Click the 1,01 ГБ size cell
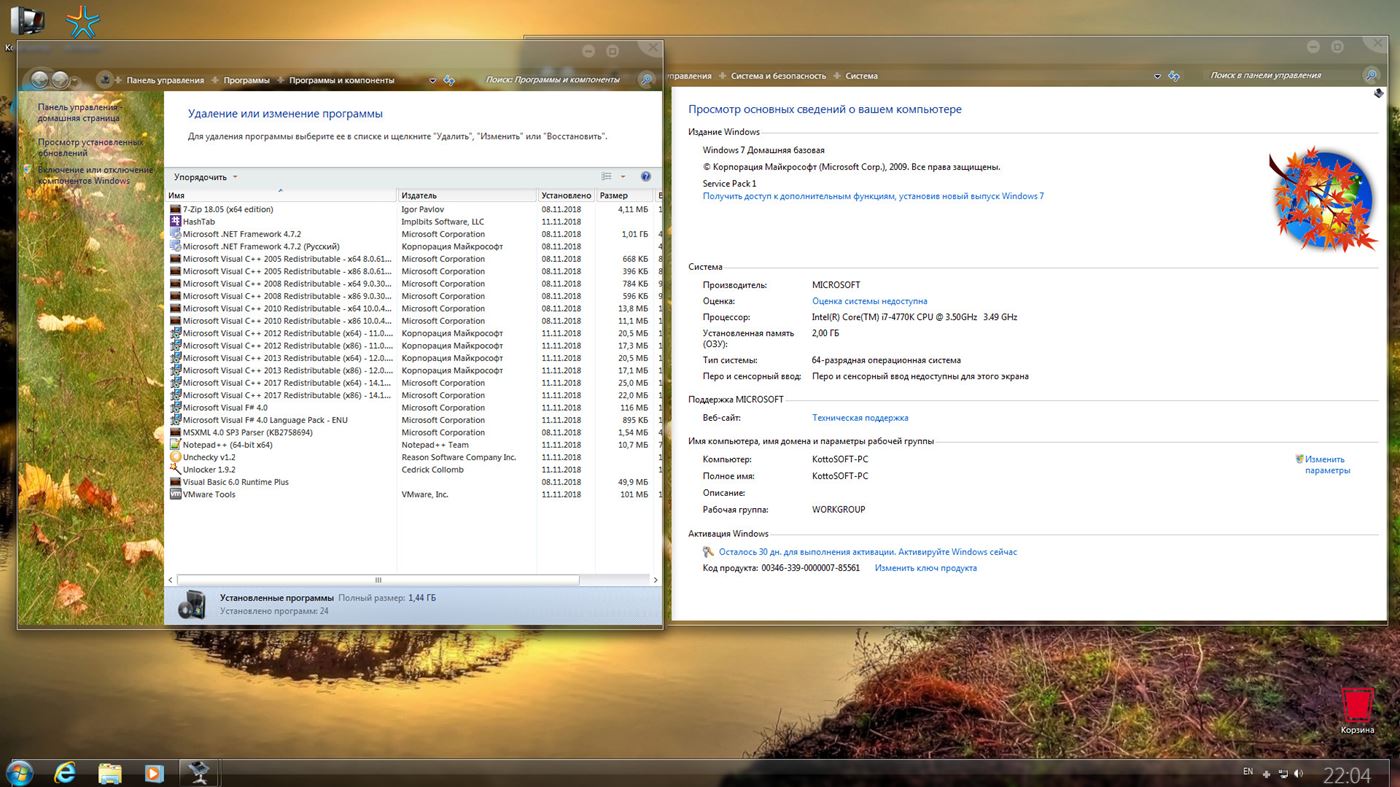The height and width of the screenshot is (787, 1400). (634, 234)
